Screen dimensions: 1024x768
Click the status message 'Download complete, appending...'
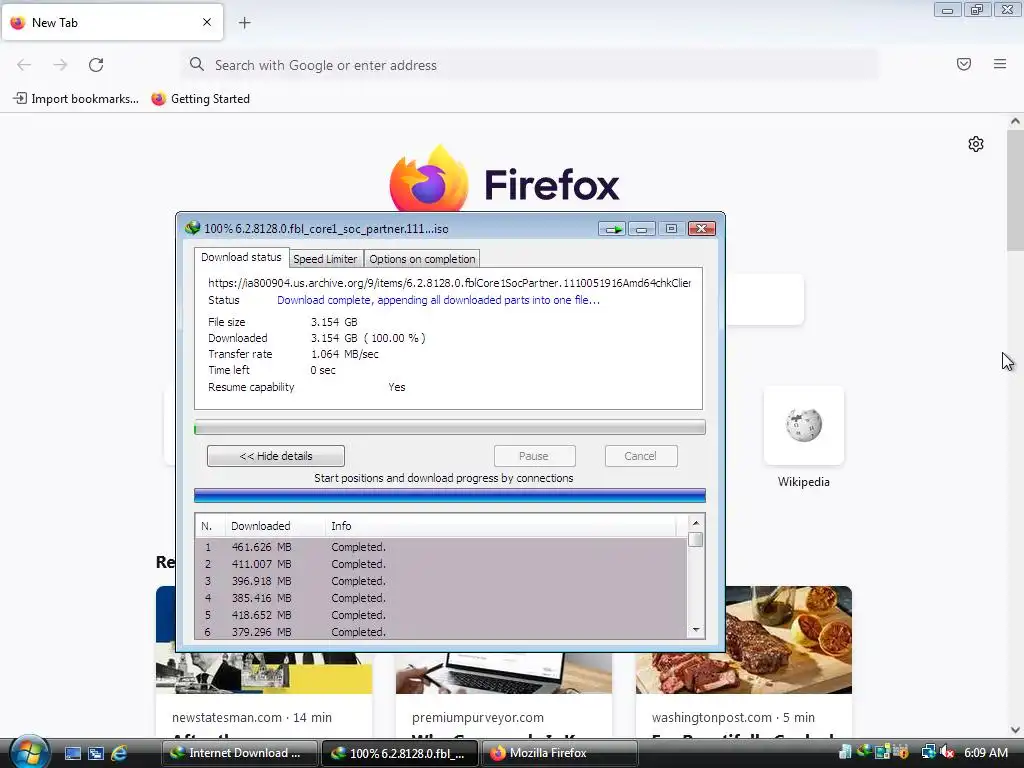coord(438,300)
